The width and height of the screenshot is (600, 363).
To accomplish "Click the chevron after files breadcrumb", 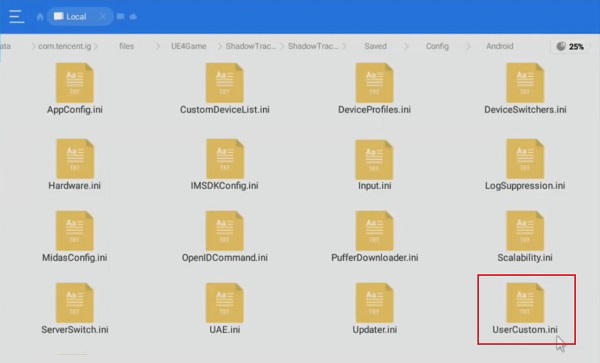I will pos(157,46).
